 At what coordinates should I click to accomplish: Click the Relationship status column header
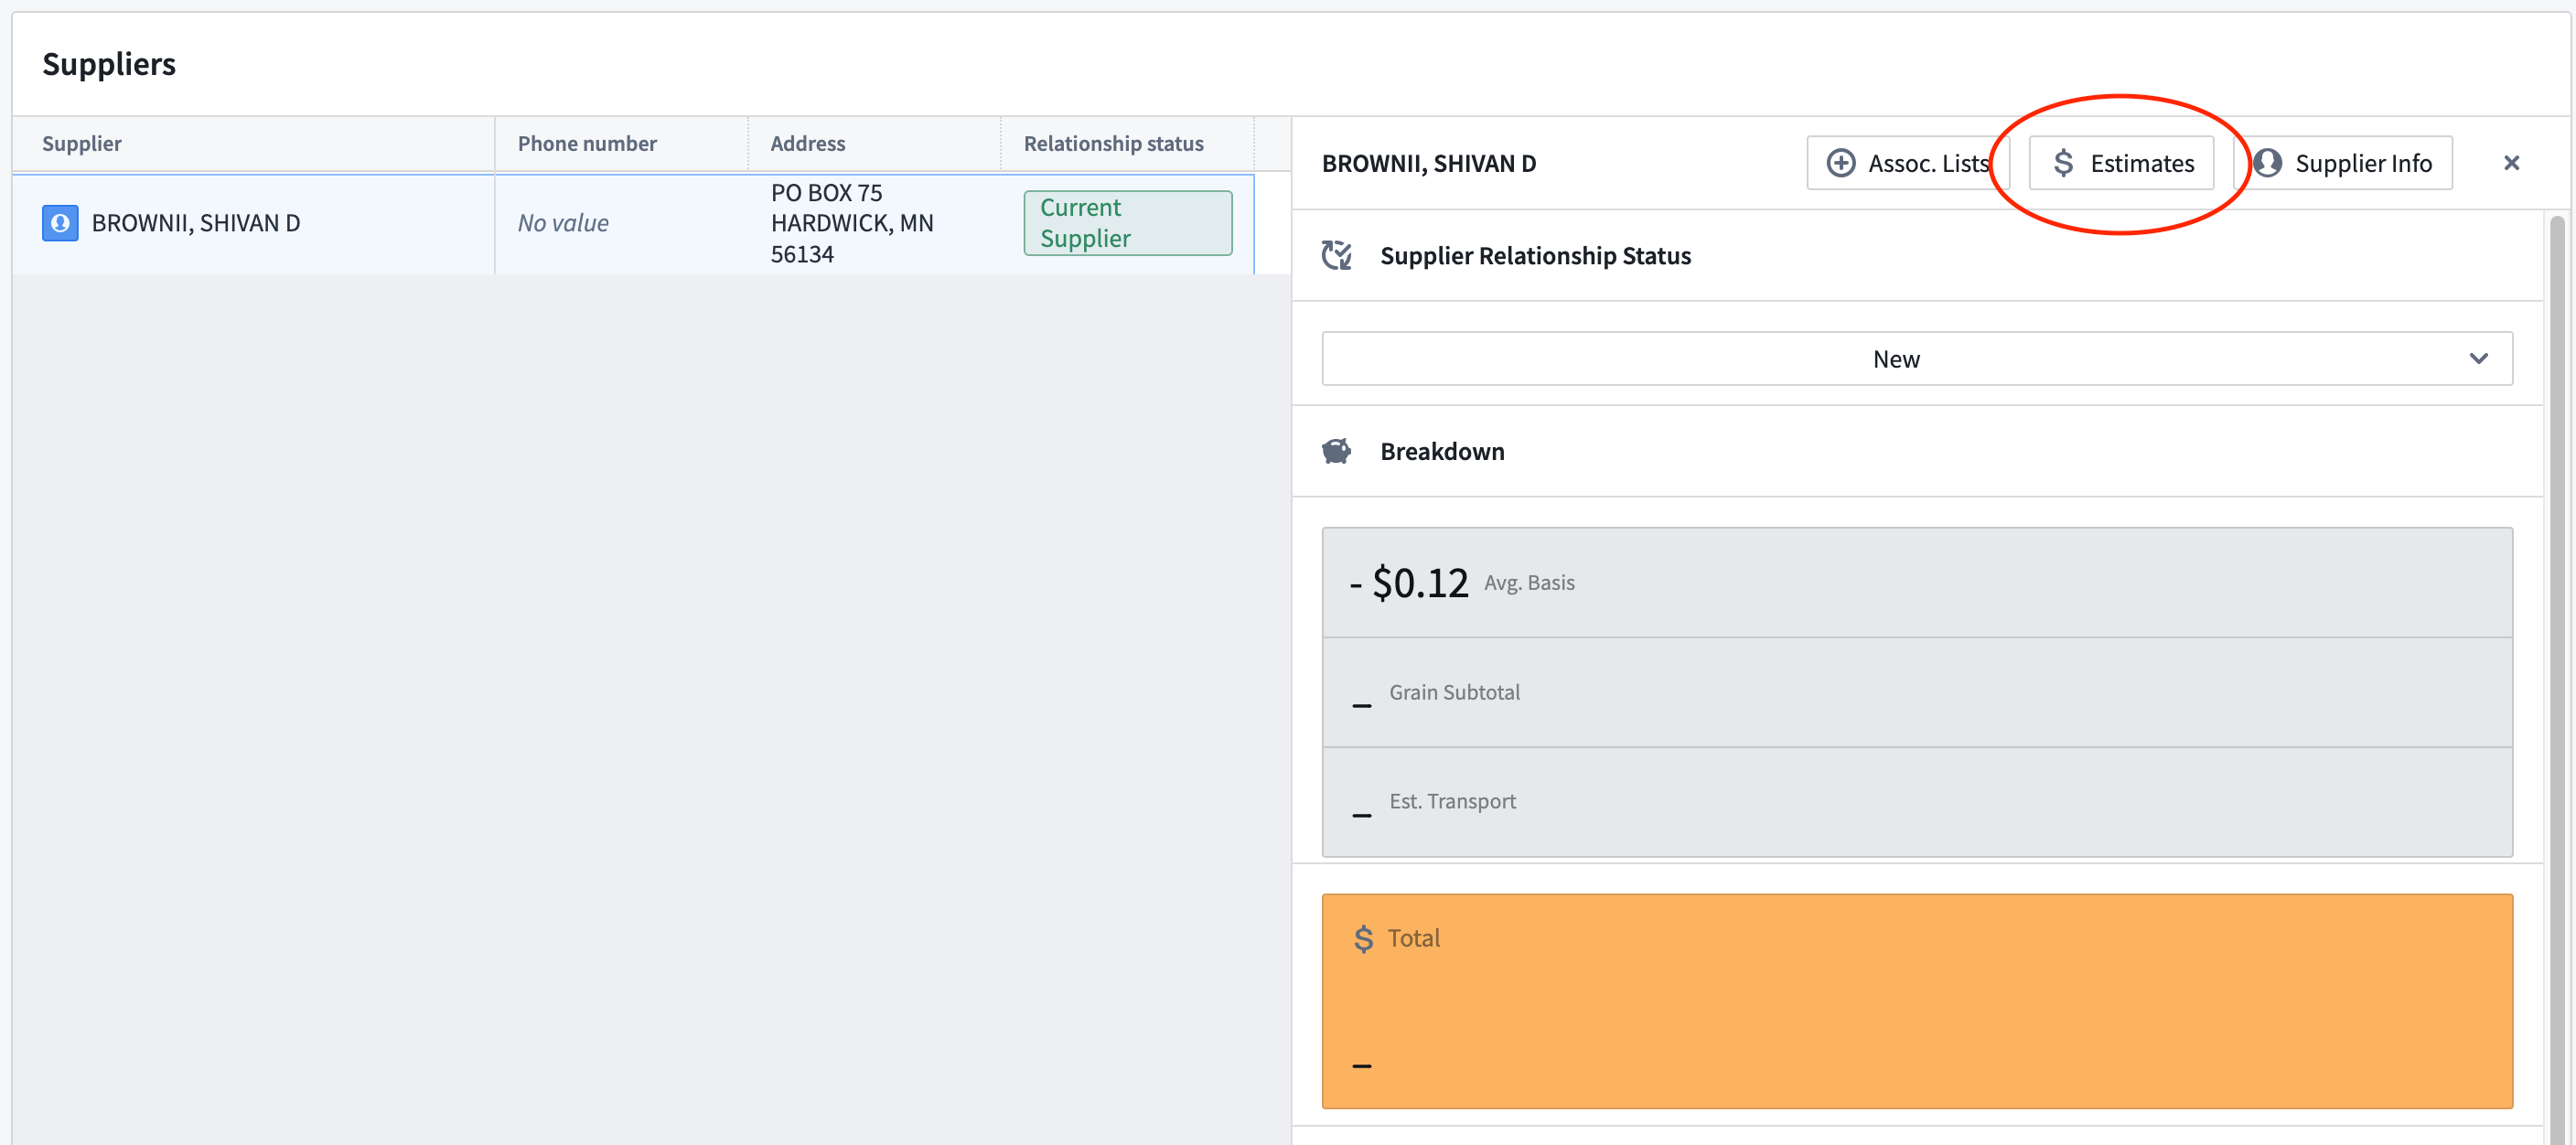point(1113,144)
